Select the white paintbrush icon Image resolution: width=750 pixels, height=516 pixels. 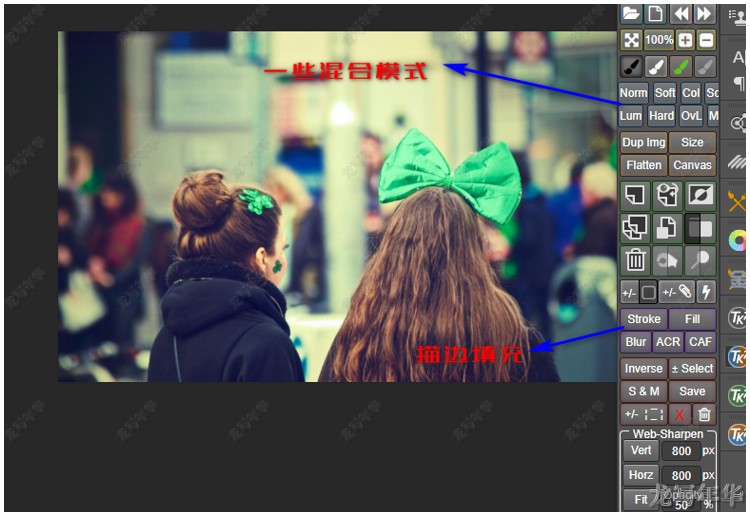[x=656, y=67]
